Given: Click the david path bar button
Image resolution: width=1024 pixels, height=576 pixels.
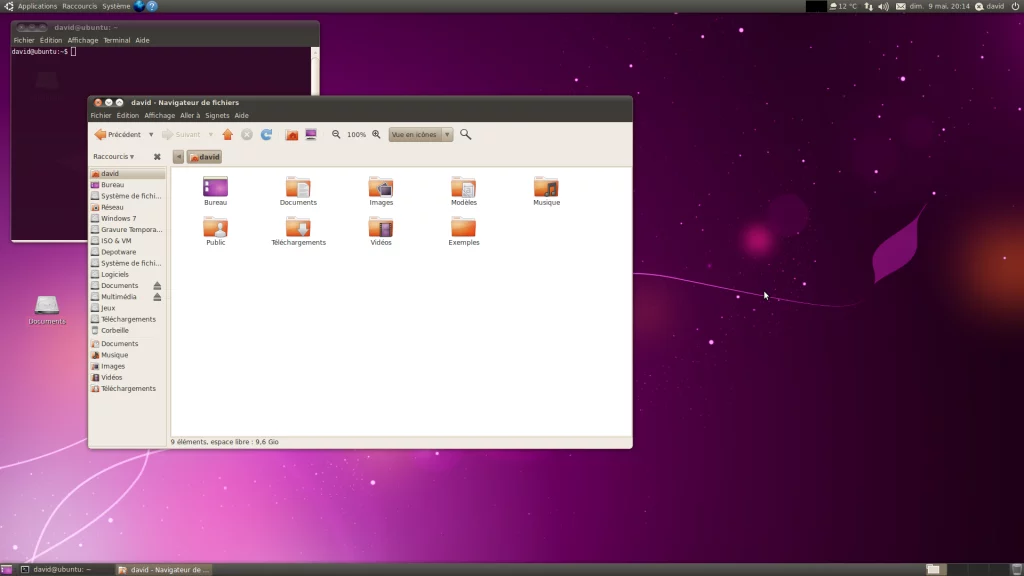Looking at the screenshot, I should pyautogui.click(x=204, y=157).
